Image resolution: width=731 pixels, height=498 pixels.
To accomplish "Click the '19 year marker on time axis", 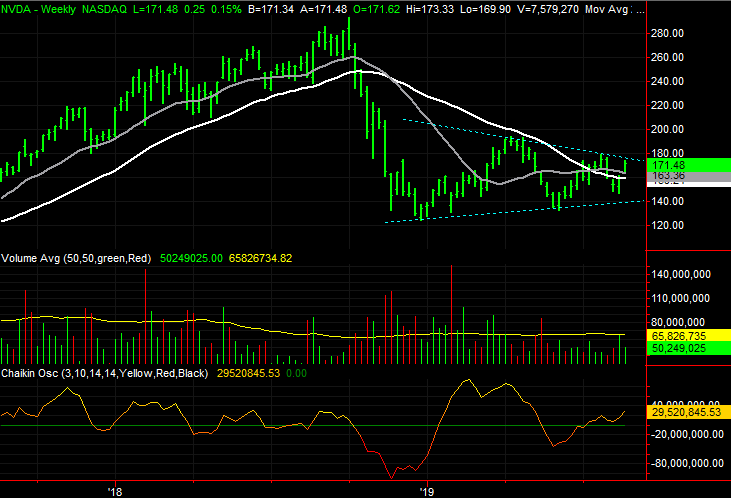I will pyautogui.click(x=427, y=491).
